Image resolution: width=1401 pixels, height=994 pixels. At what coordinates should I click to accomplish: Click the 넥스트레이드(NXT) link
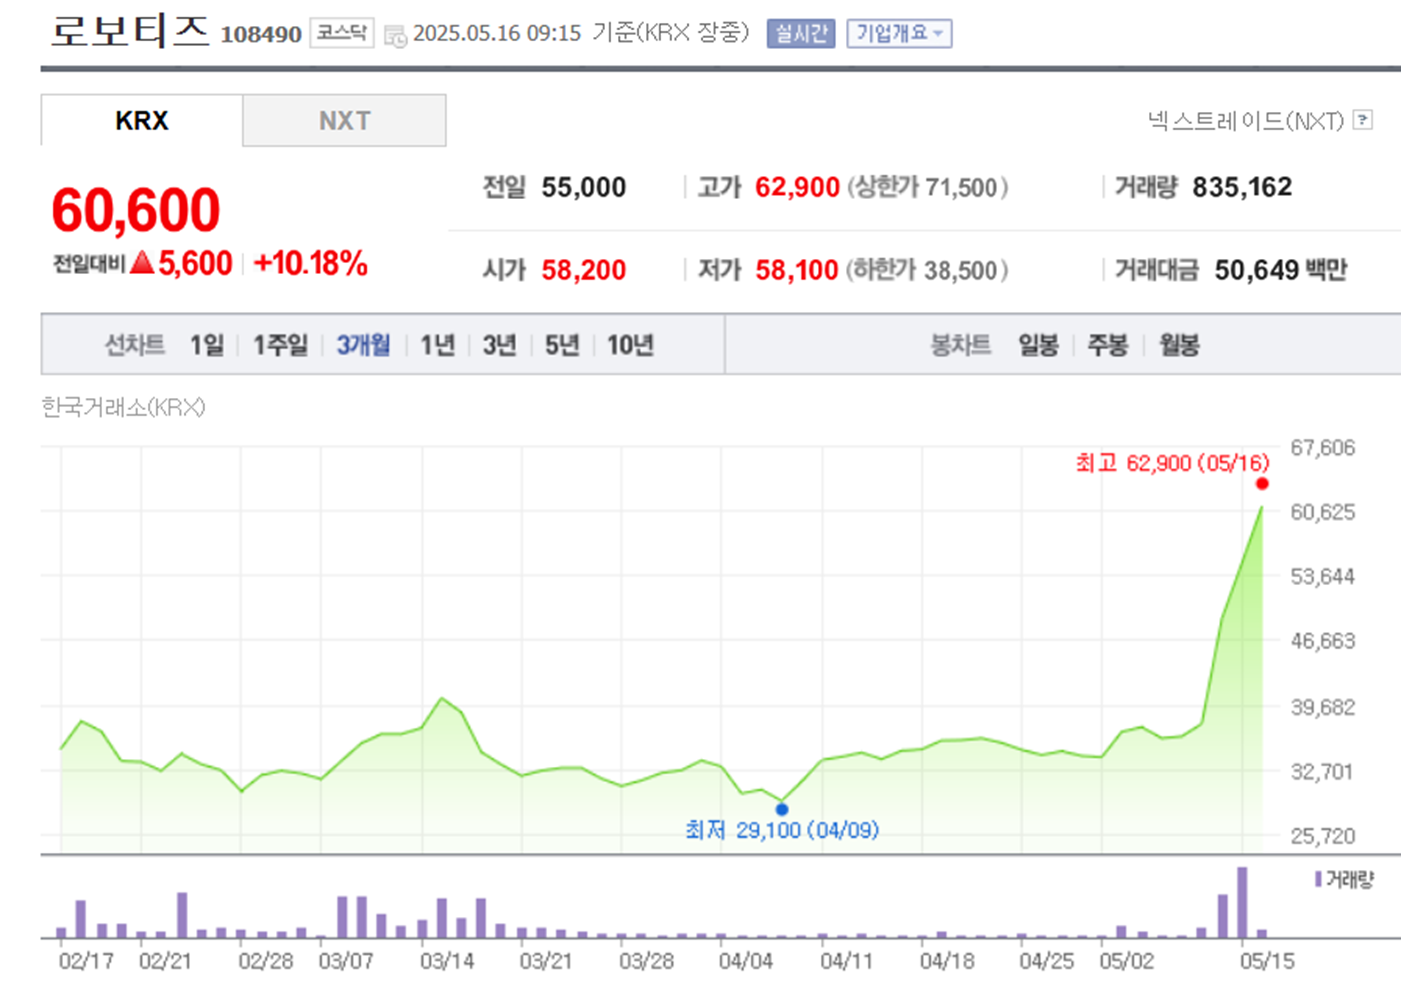click(1246, 121)
